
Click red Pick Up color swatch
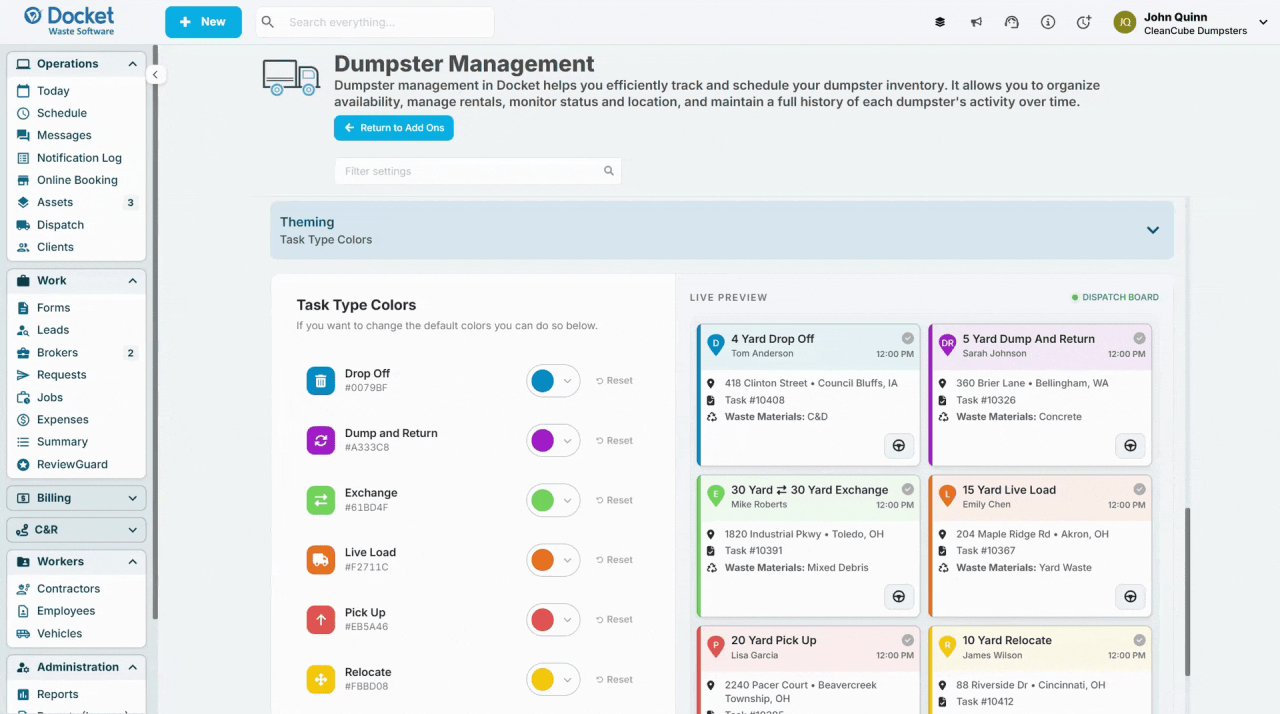[x=543, y=620]
